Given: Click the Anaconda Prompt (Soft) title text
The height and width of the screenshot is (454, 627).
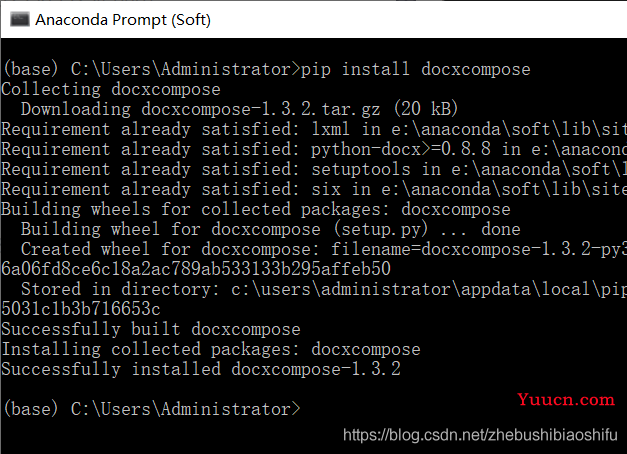Looking at the screenshot, I should [x=123, y=20].
